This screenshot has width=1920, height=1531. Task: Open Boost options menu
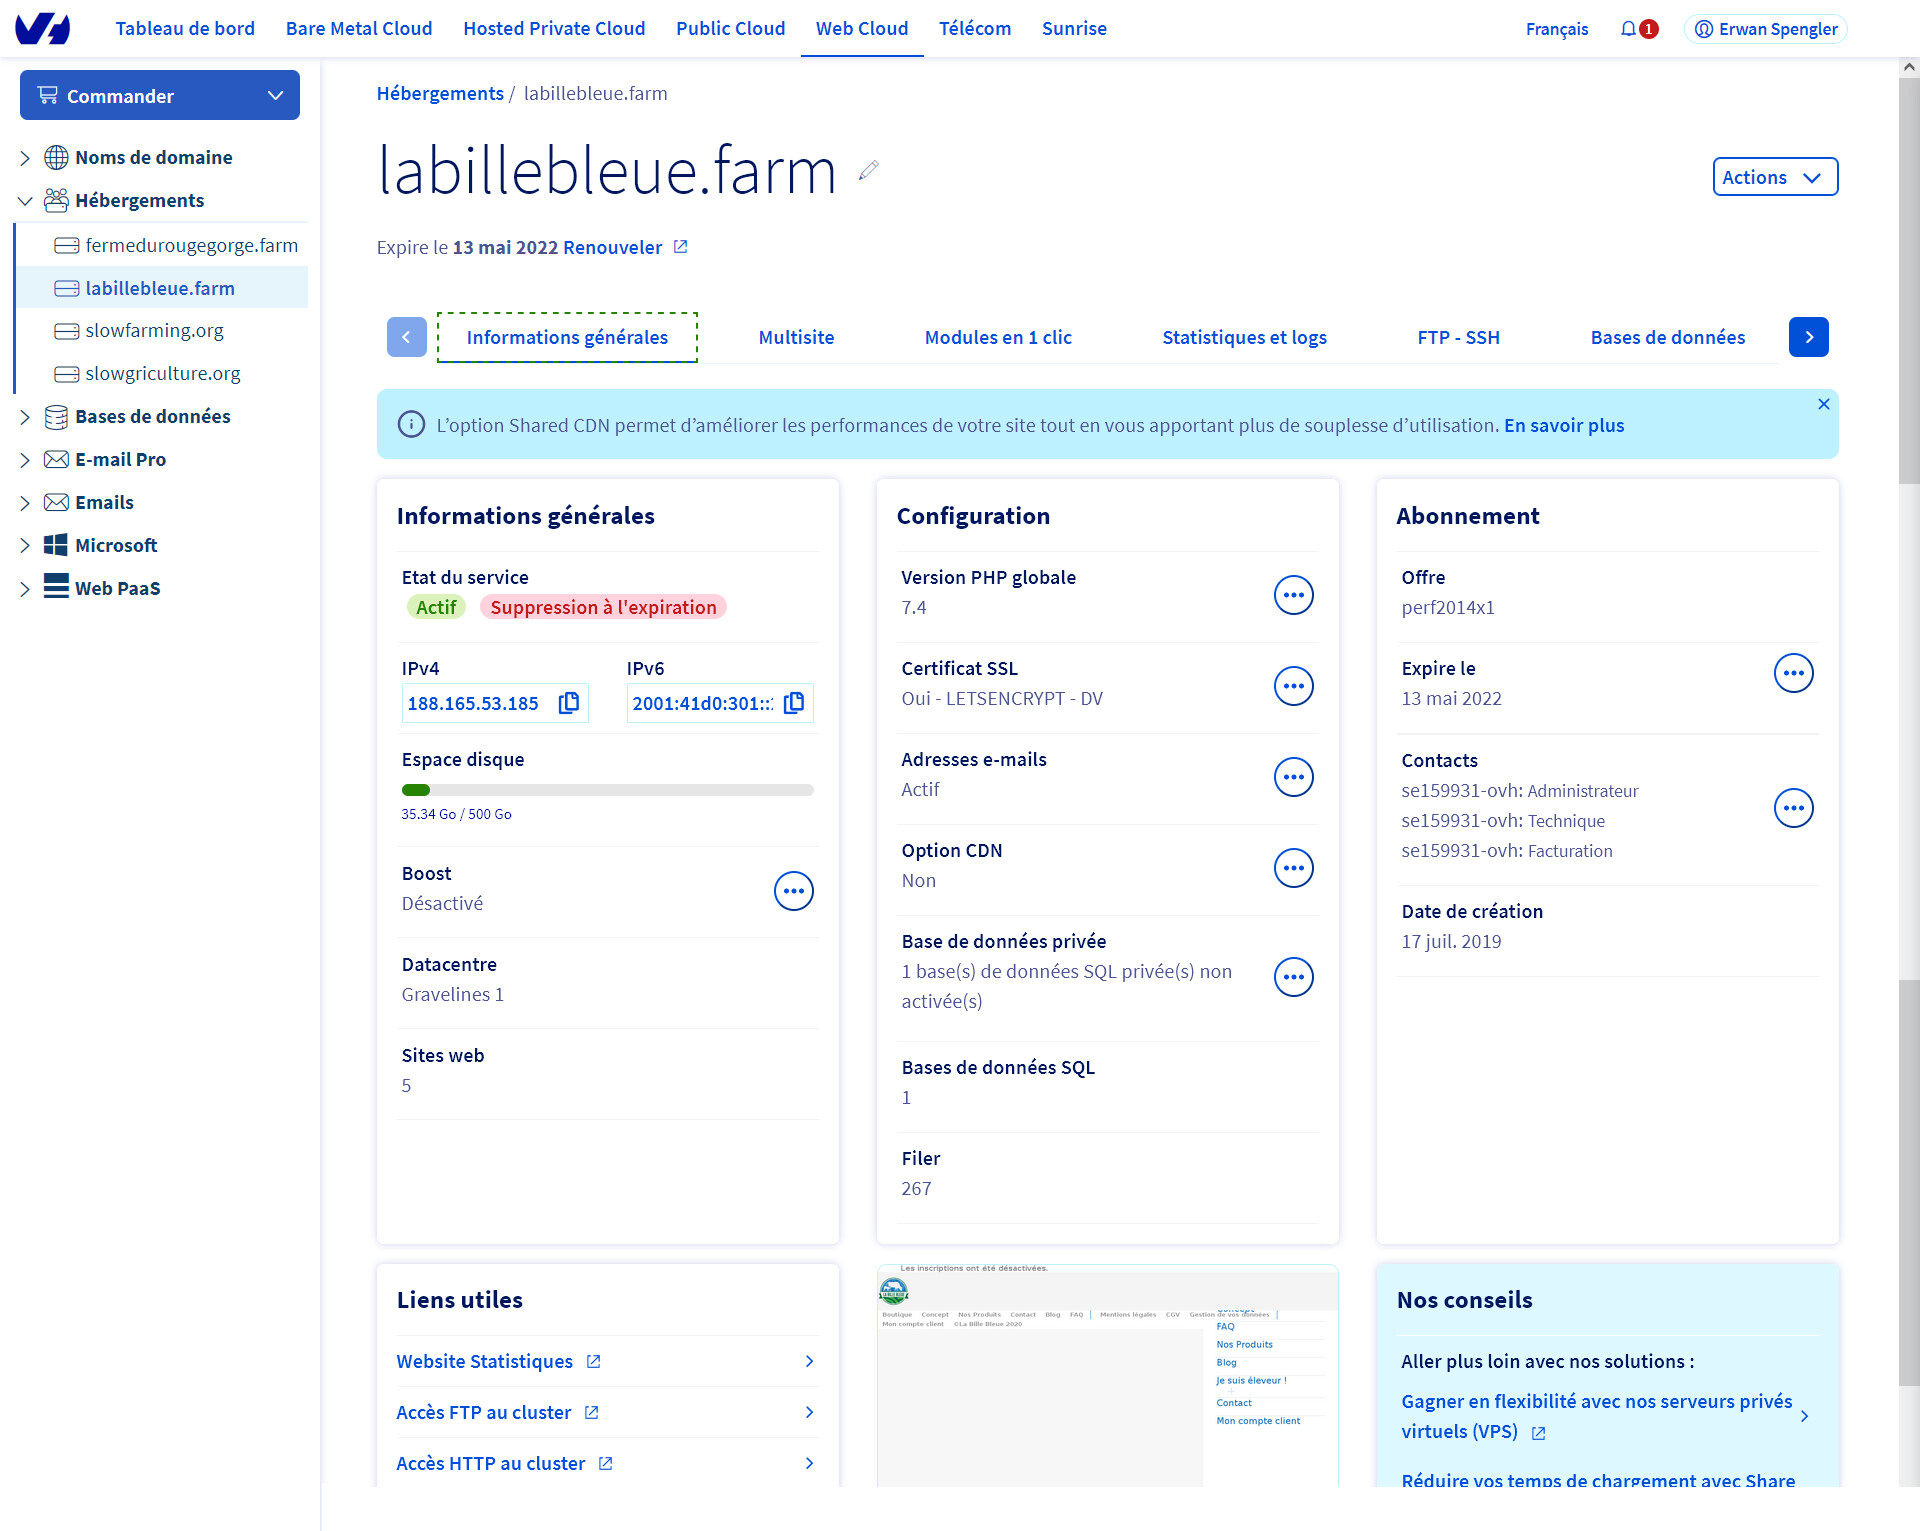(x=794, y=891)
